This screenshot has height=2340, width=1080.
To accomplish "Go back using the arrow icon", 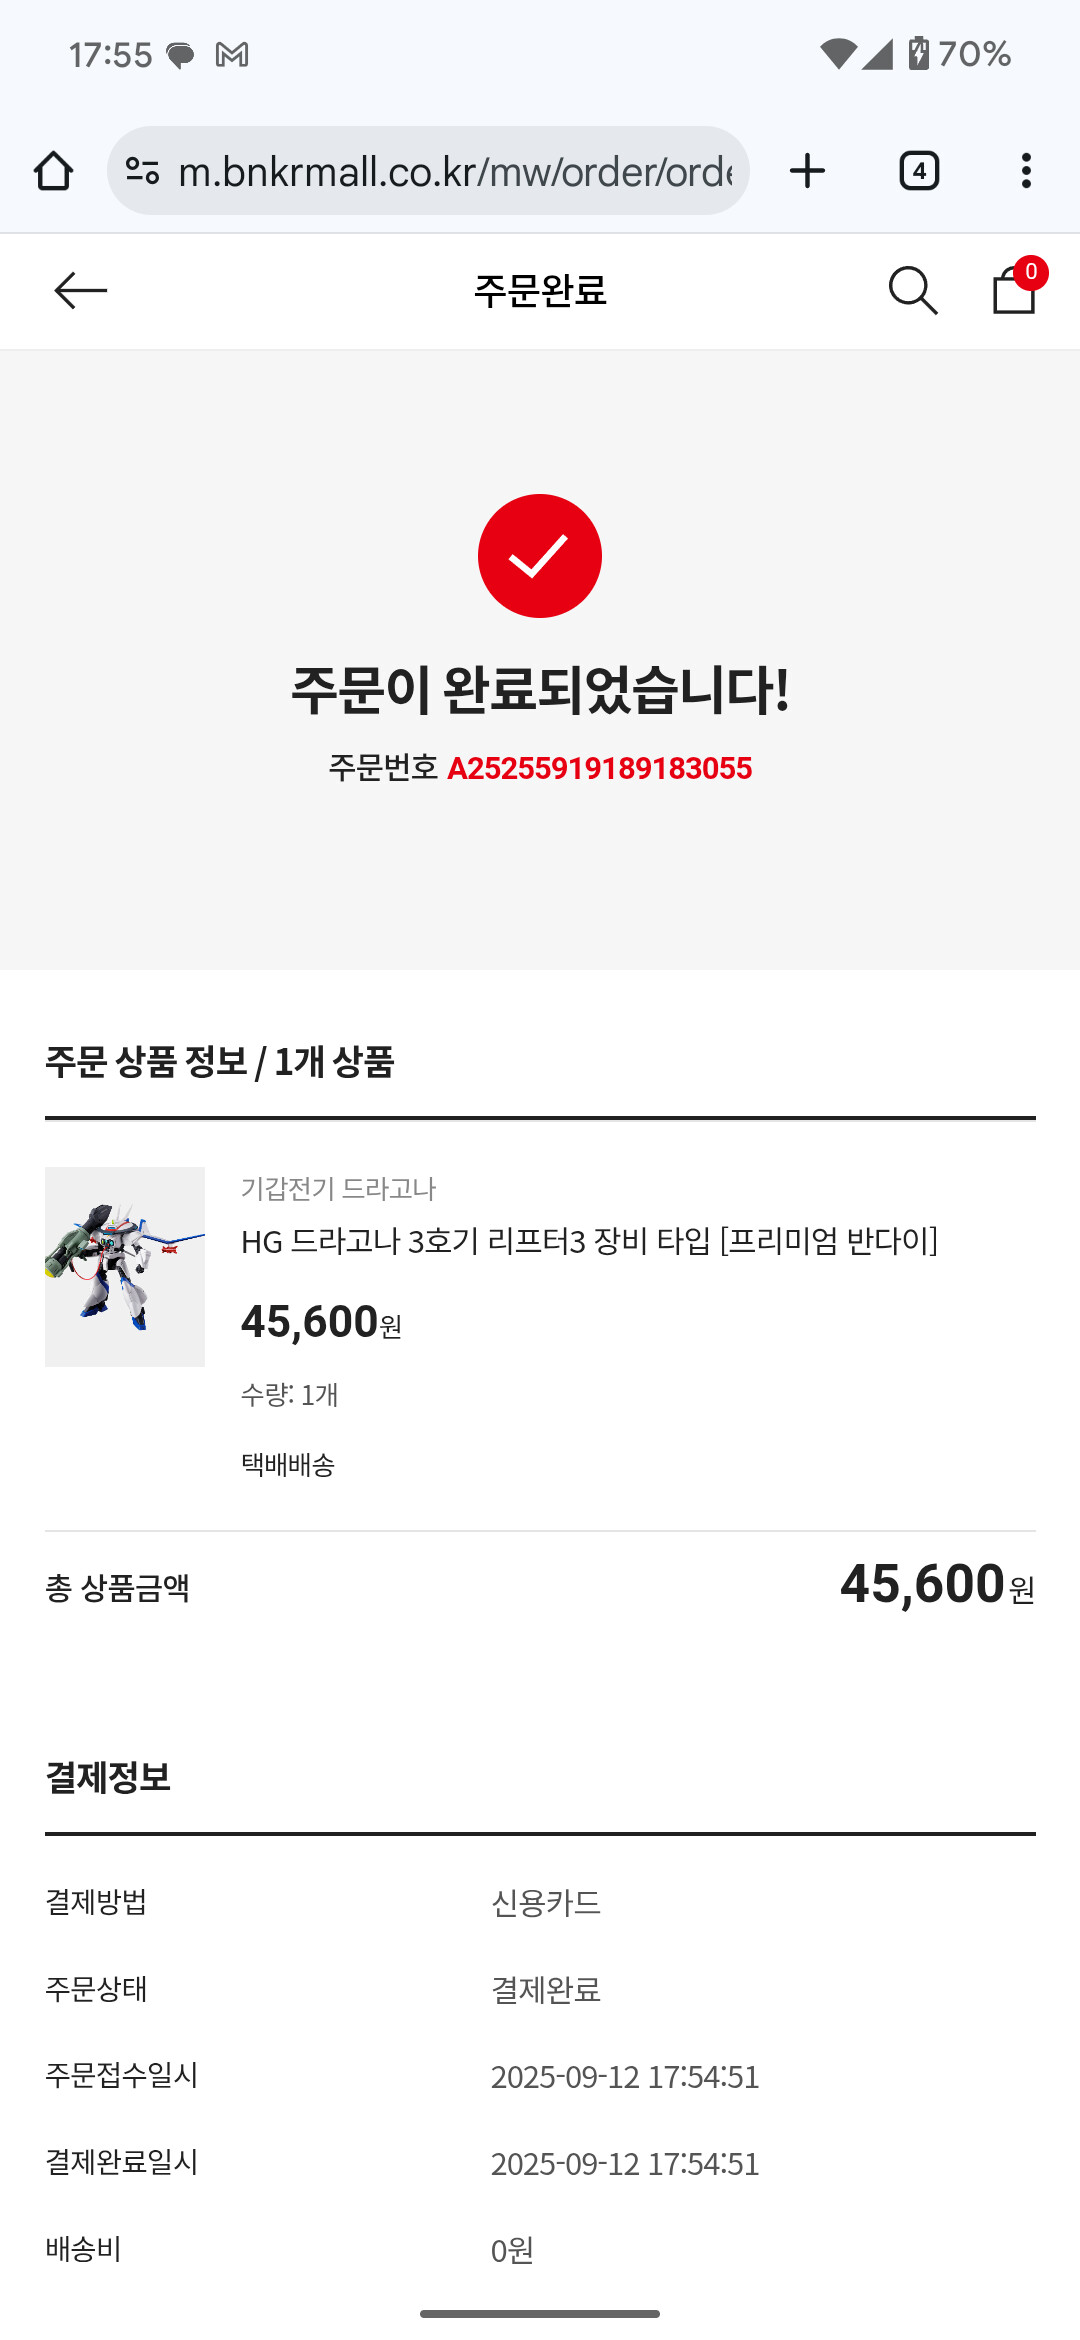I will [x=80, y=291].
